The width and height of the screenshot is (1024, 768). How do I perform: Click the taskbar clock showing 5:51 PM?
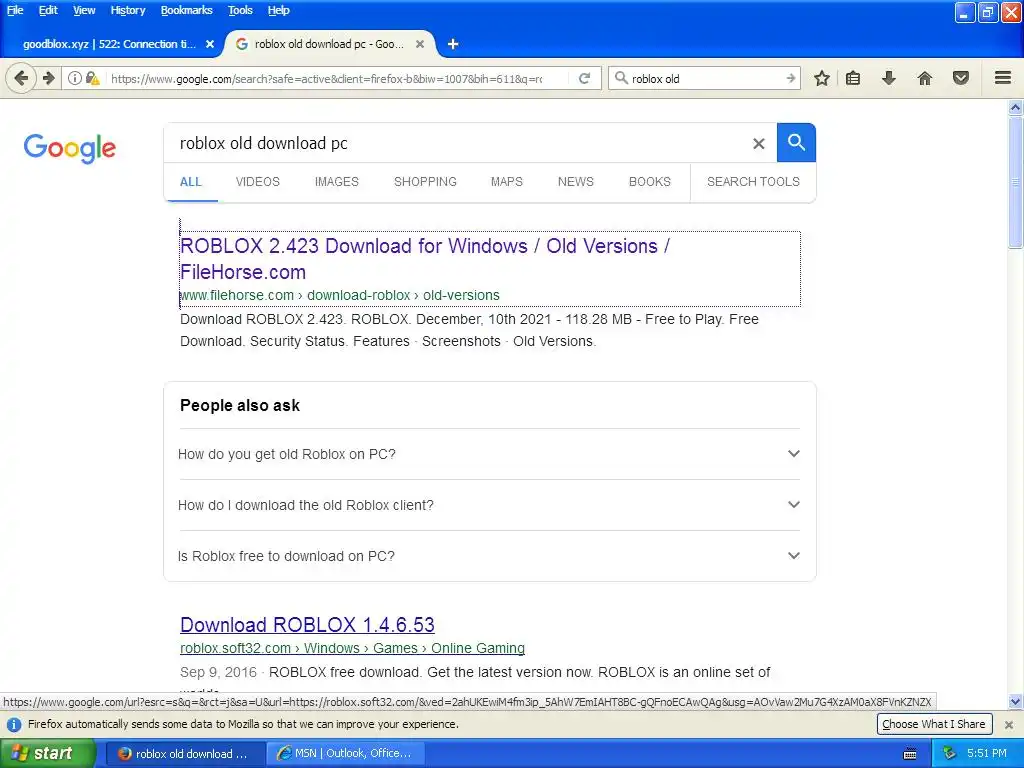point(987,754)
